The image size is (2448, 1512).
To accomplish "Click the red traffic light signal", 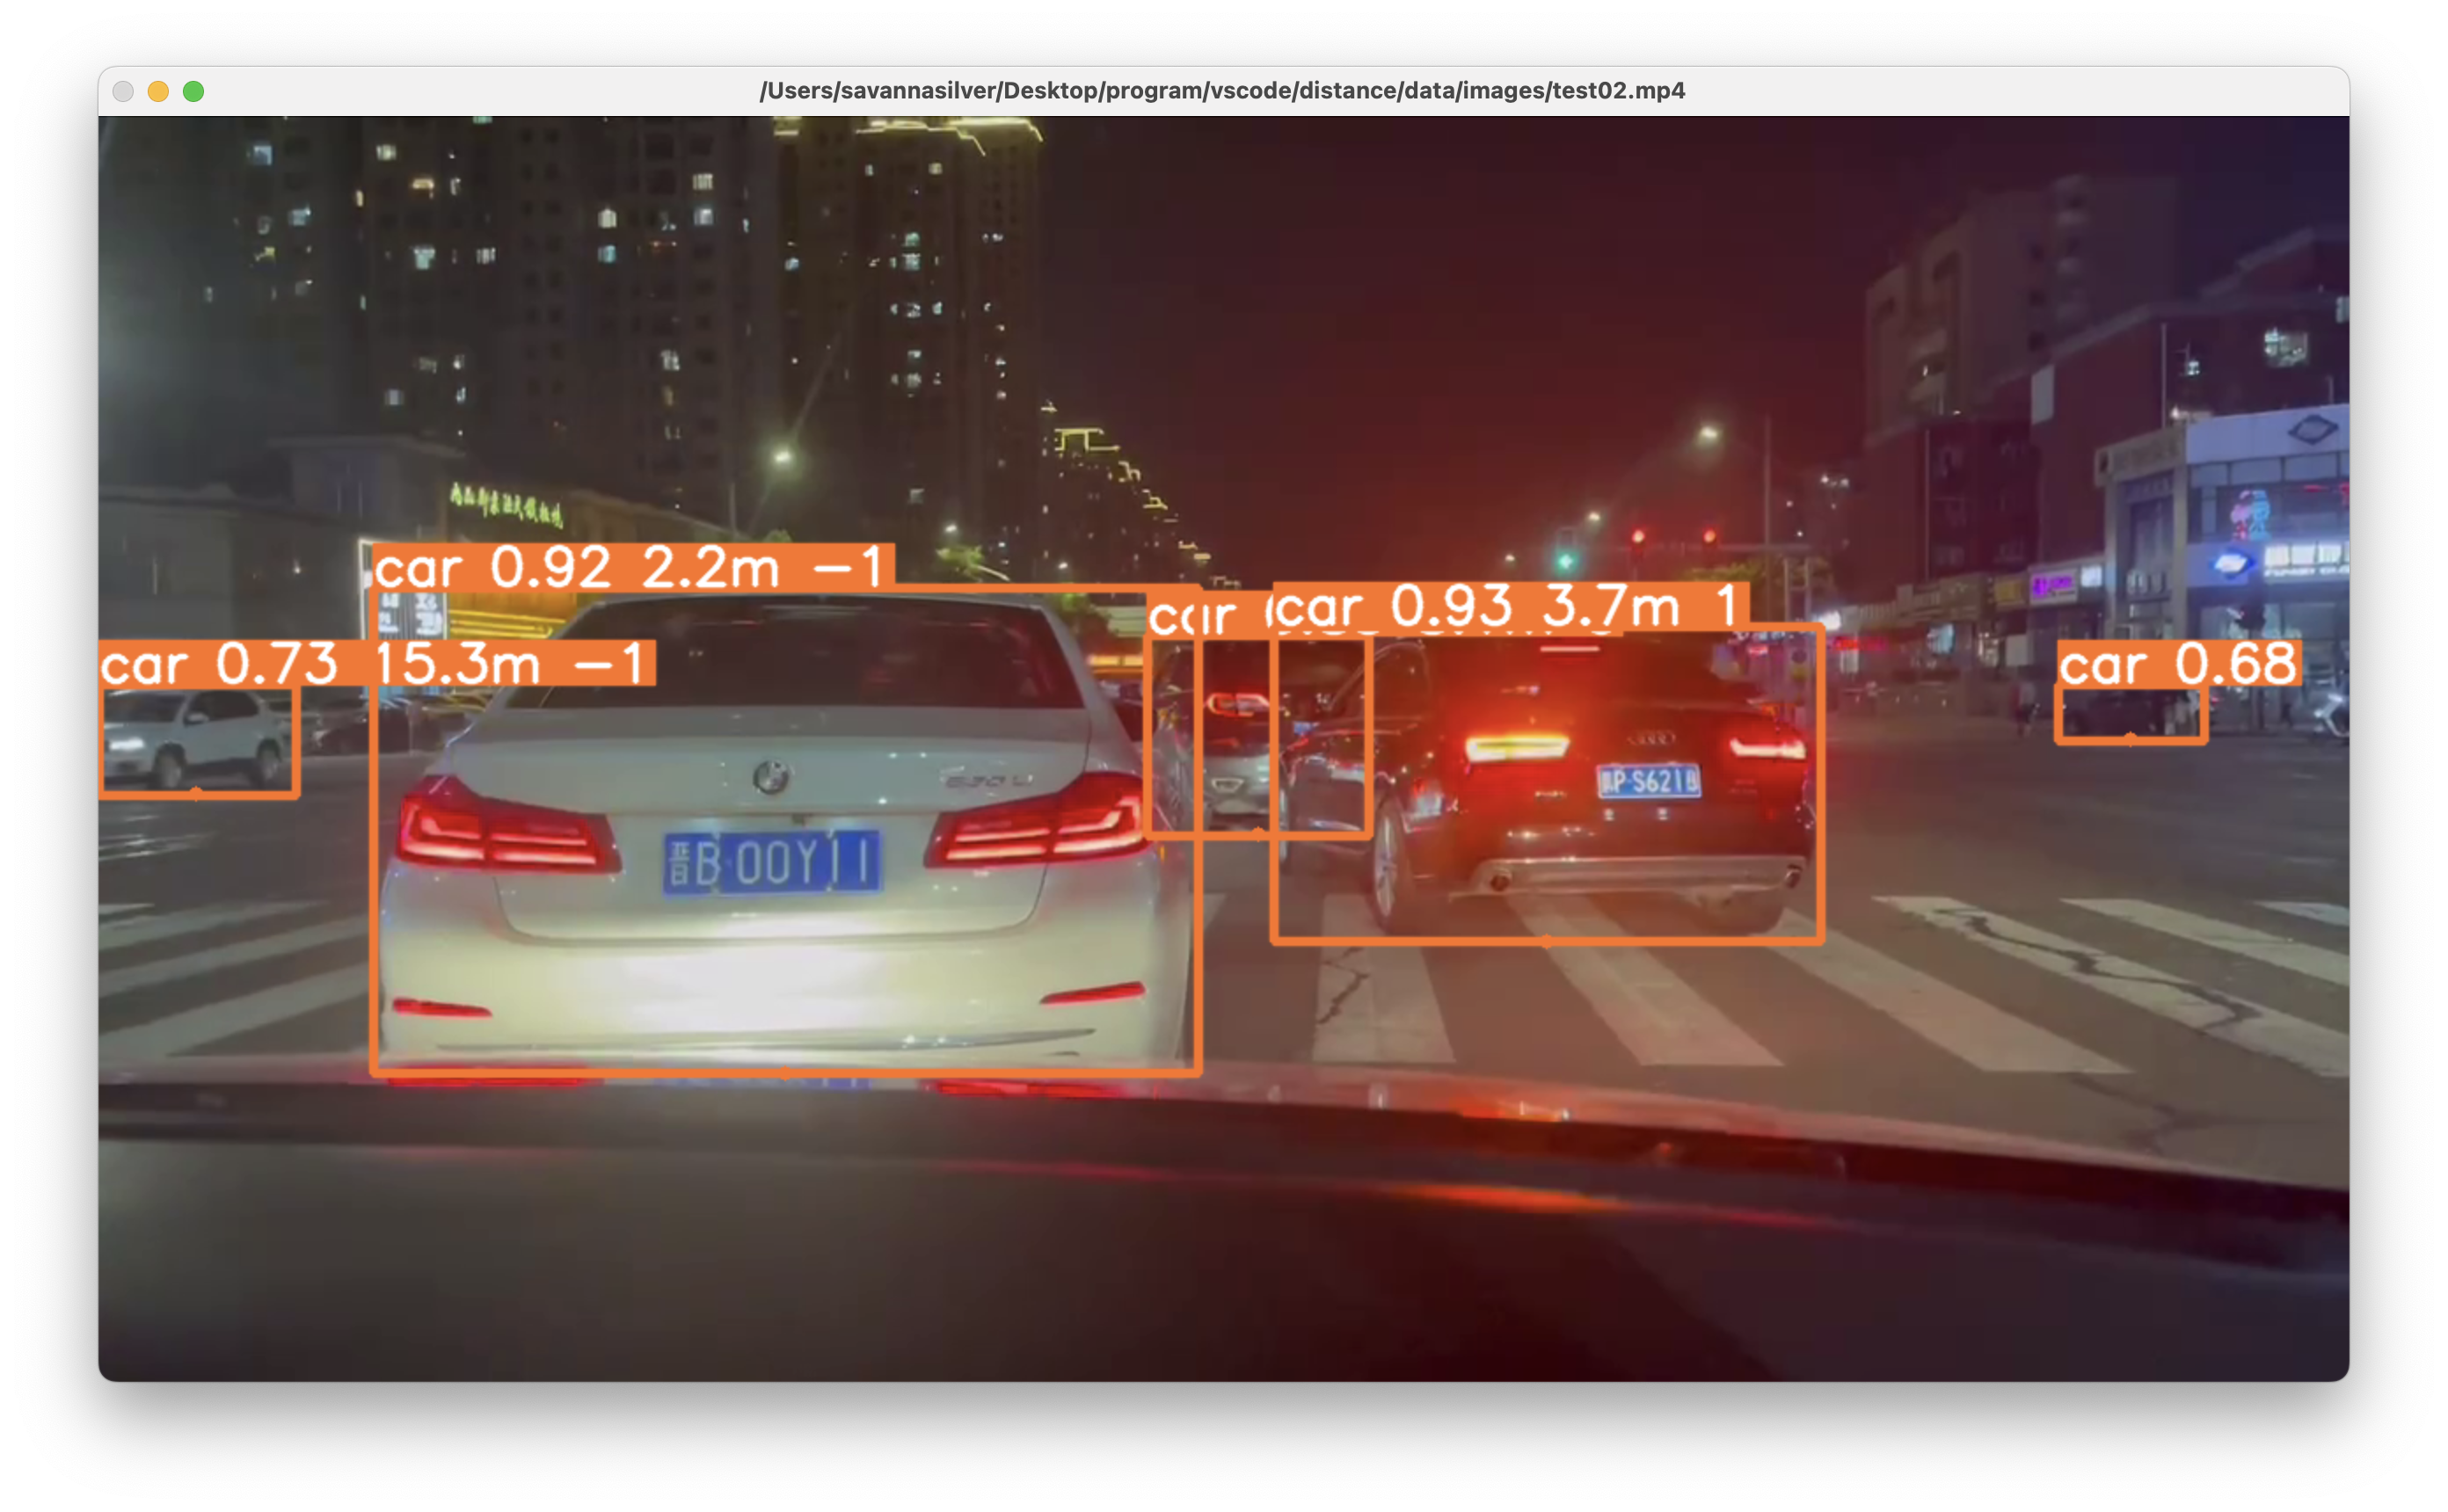I will point(1638,538).
